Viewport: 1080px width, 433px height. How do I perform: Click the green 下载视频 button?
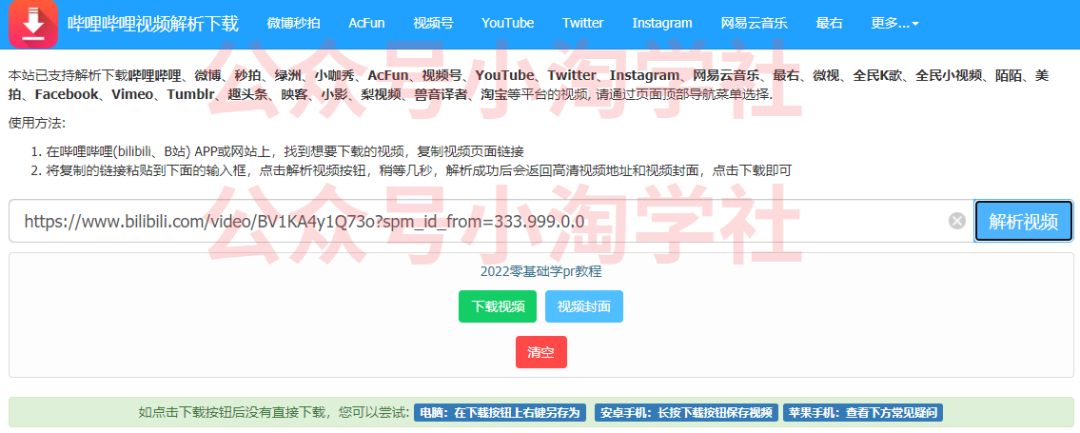click(497, 306)
